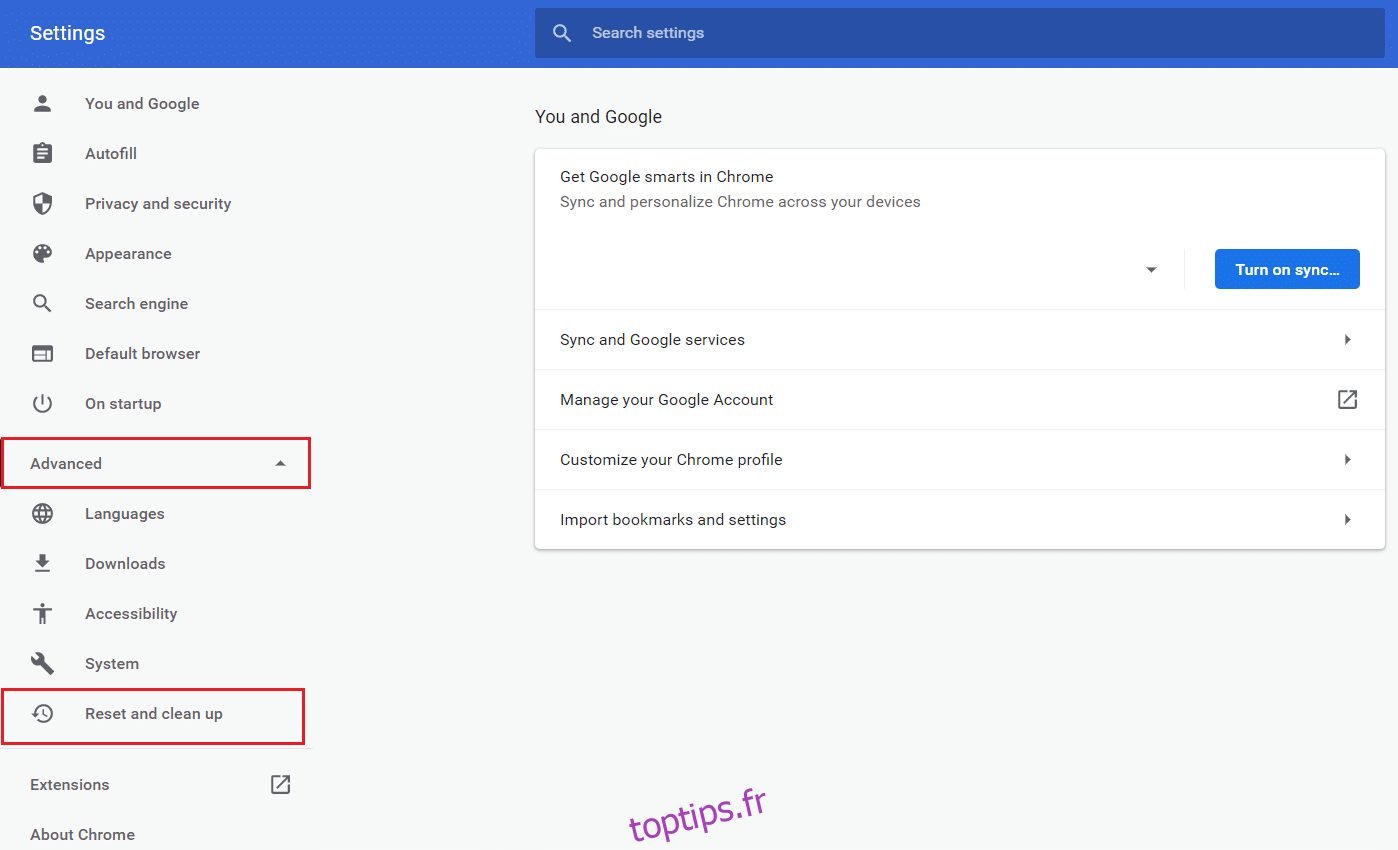Open Privacy and security settings
This screenshot has height=850, width=1398.
(156, 203)
